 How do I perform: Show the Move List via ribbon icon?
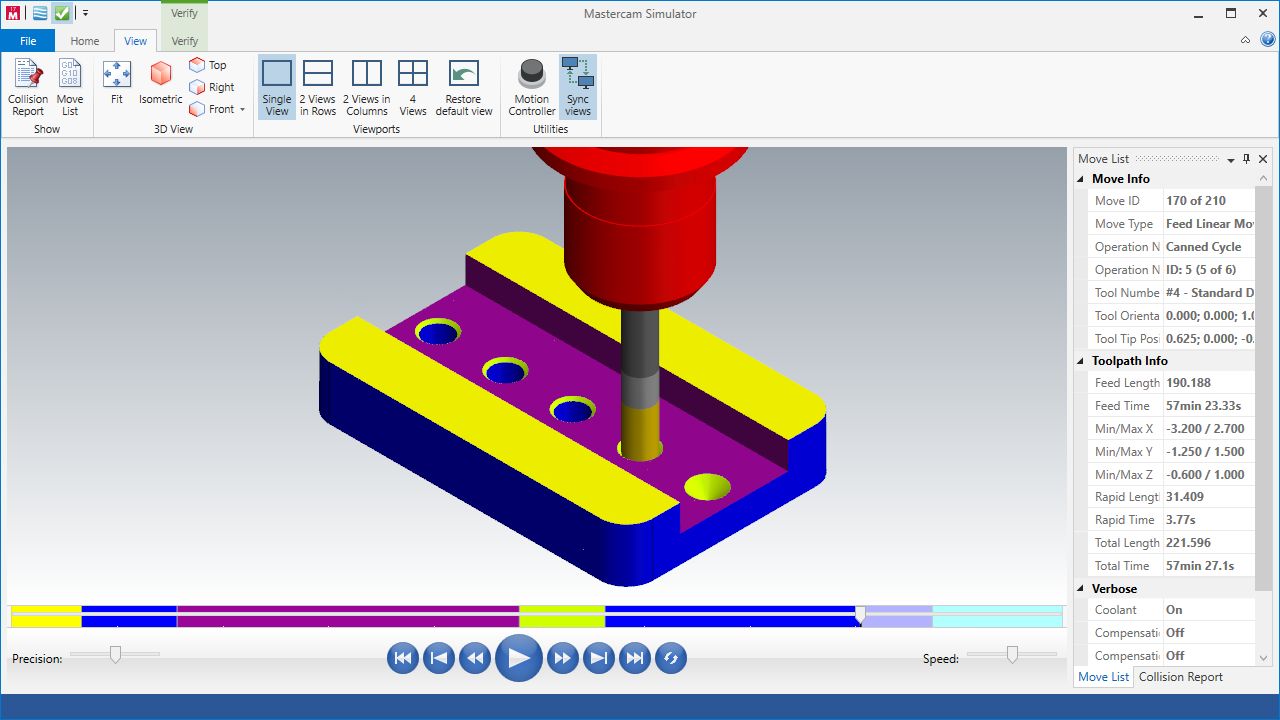[x=70, y=88]
